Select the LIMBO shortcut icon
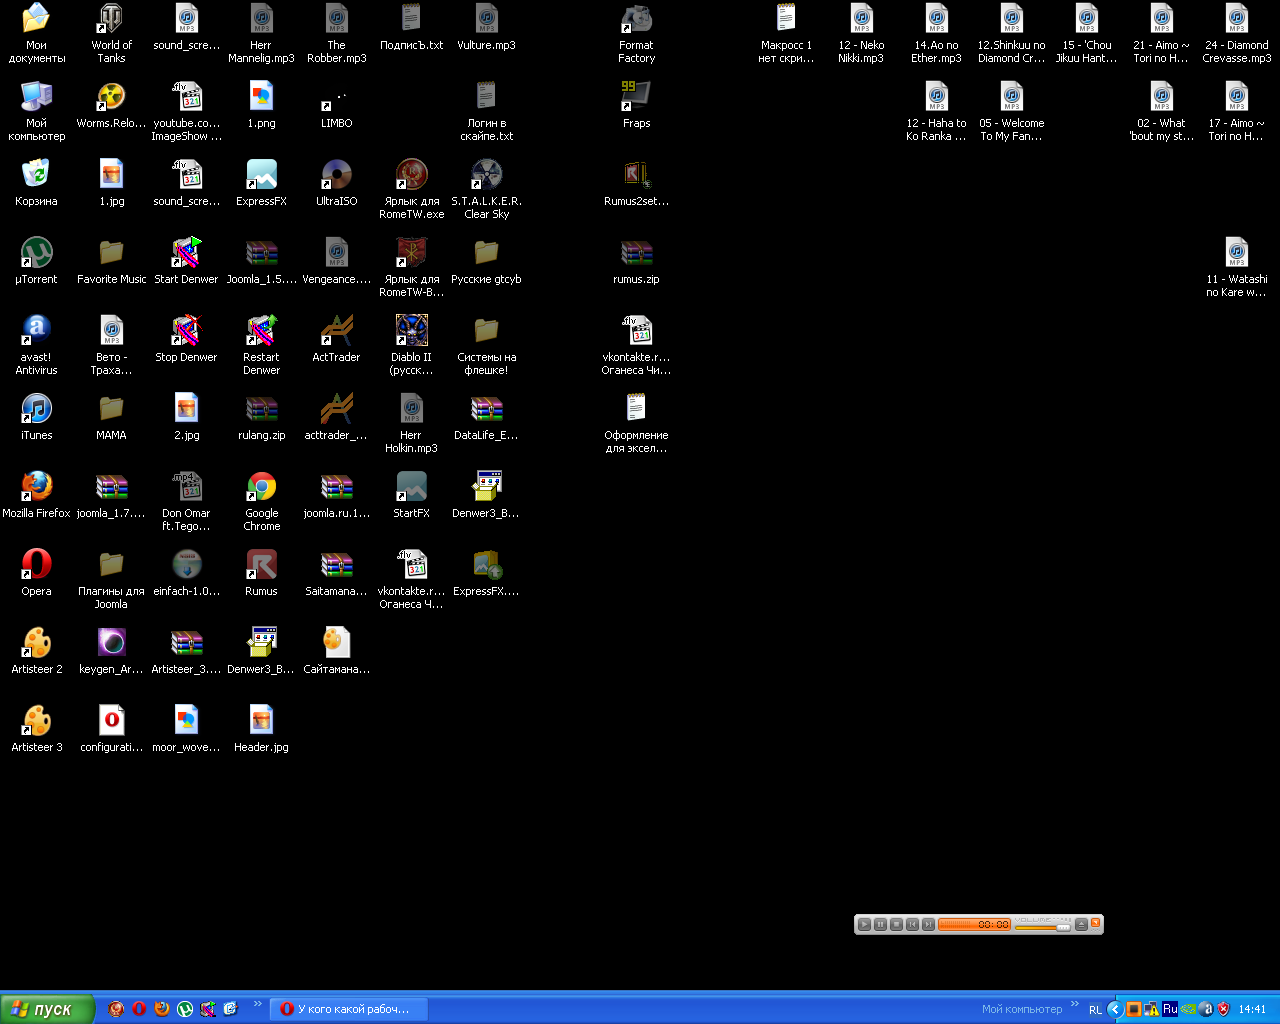 point(336,104)
